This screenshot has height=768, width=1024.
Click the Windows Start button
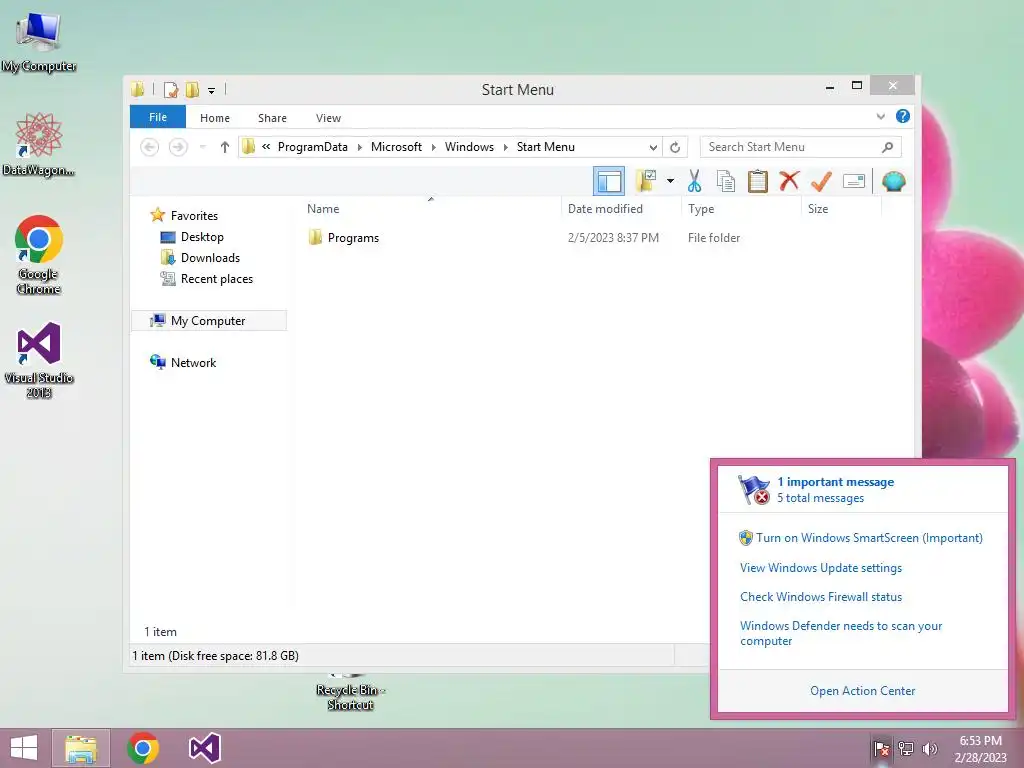click(24, 748)
